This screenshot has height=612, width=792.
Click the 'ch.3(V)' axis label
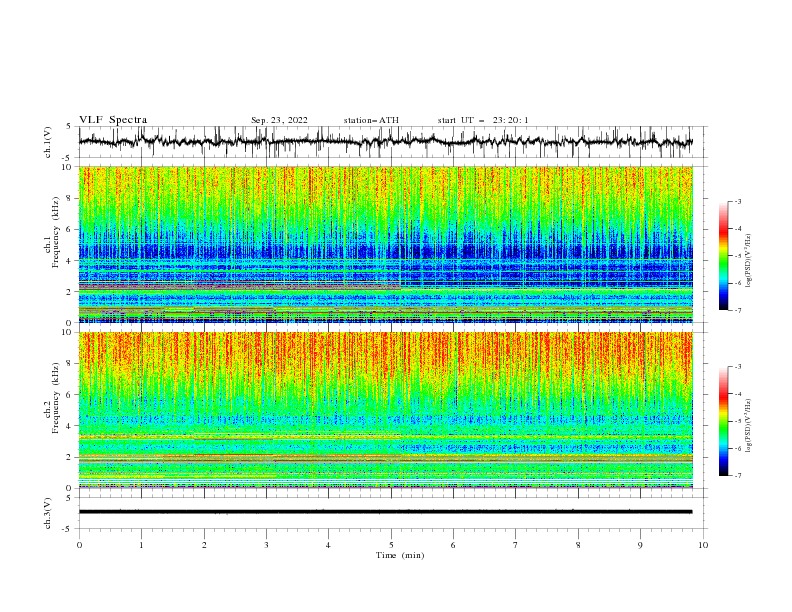48,513
